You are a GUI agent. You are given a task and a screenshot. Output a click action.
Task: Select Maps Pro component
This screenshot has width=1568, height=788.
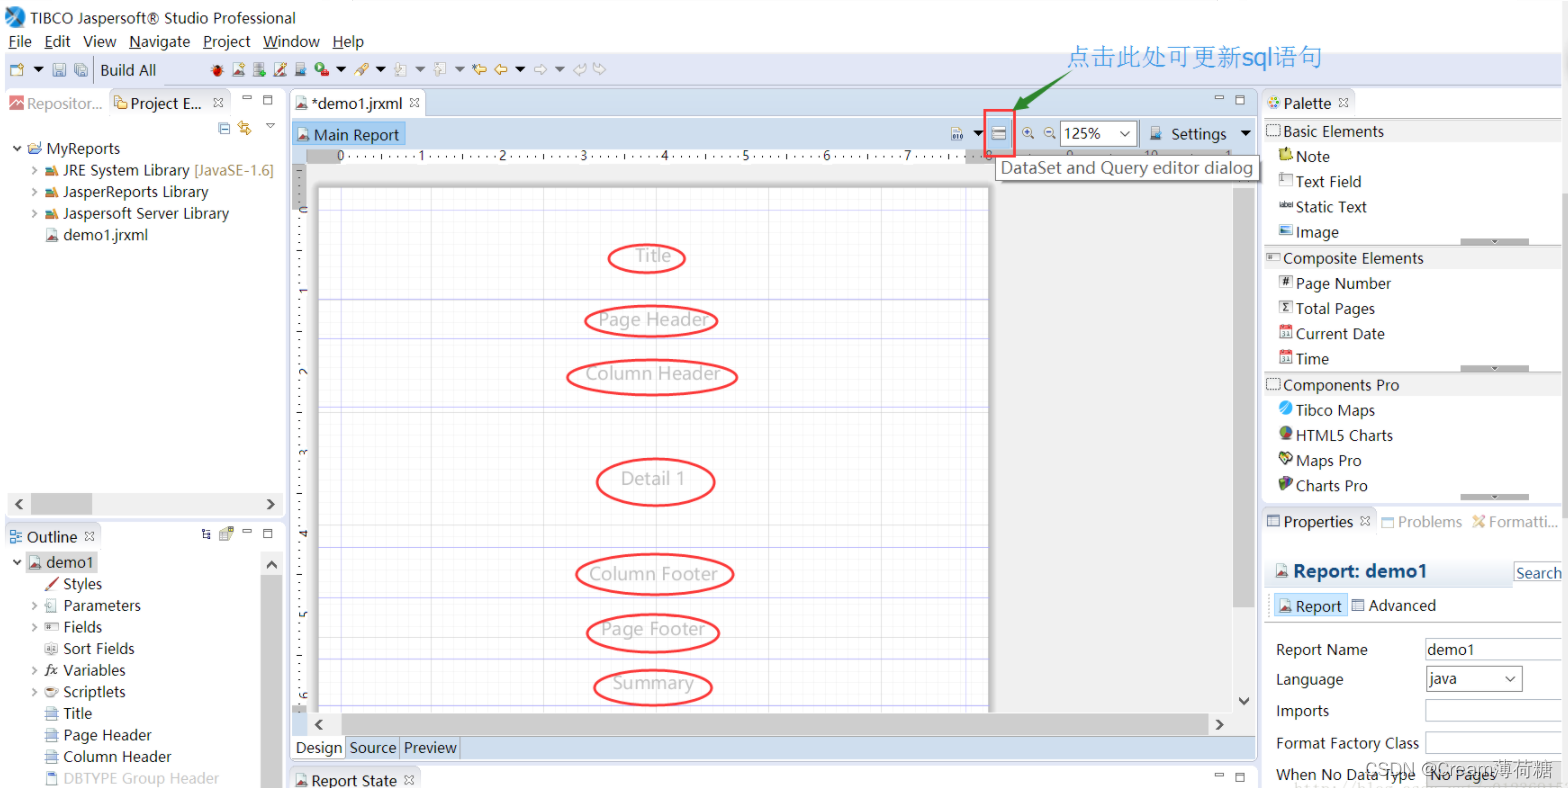point(1320,460)
